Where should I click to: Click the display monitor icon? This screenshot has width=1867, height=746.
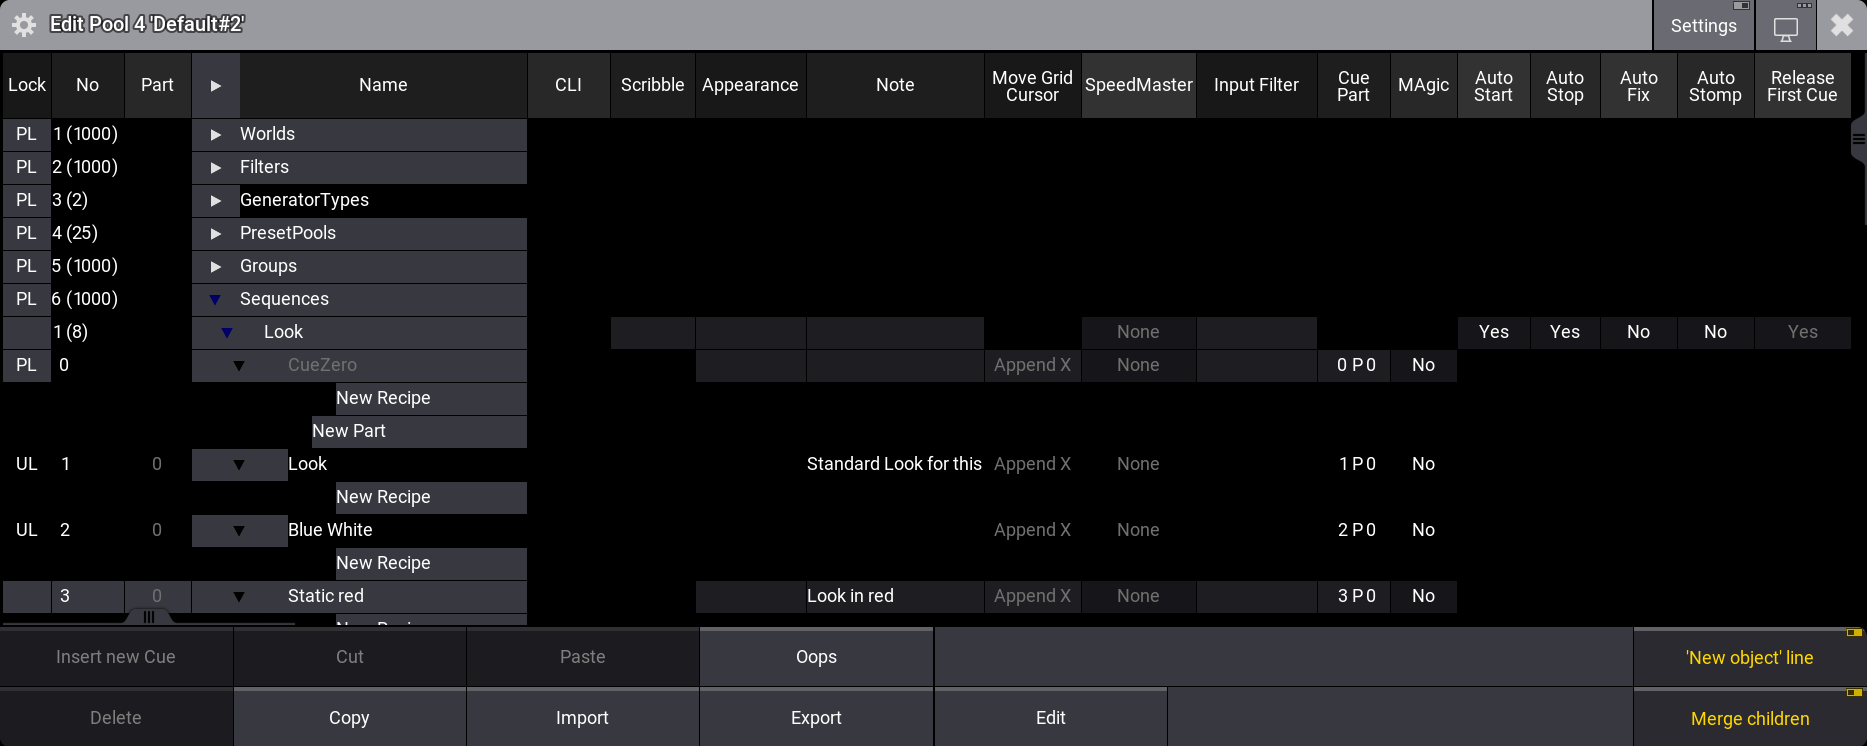[x=1785, y=27]
